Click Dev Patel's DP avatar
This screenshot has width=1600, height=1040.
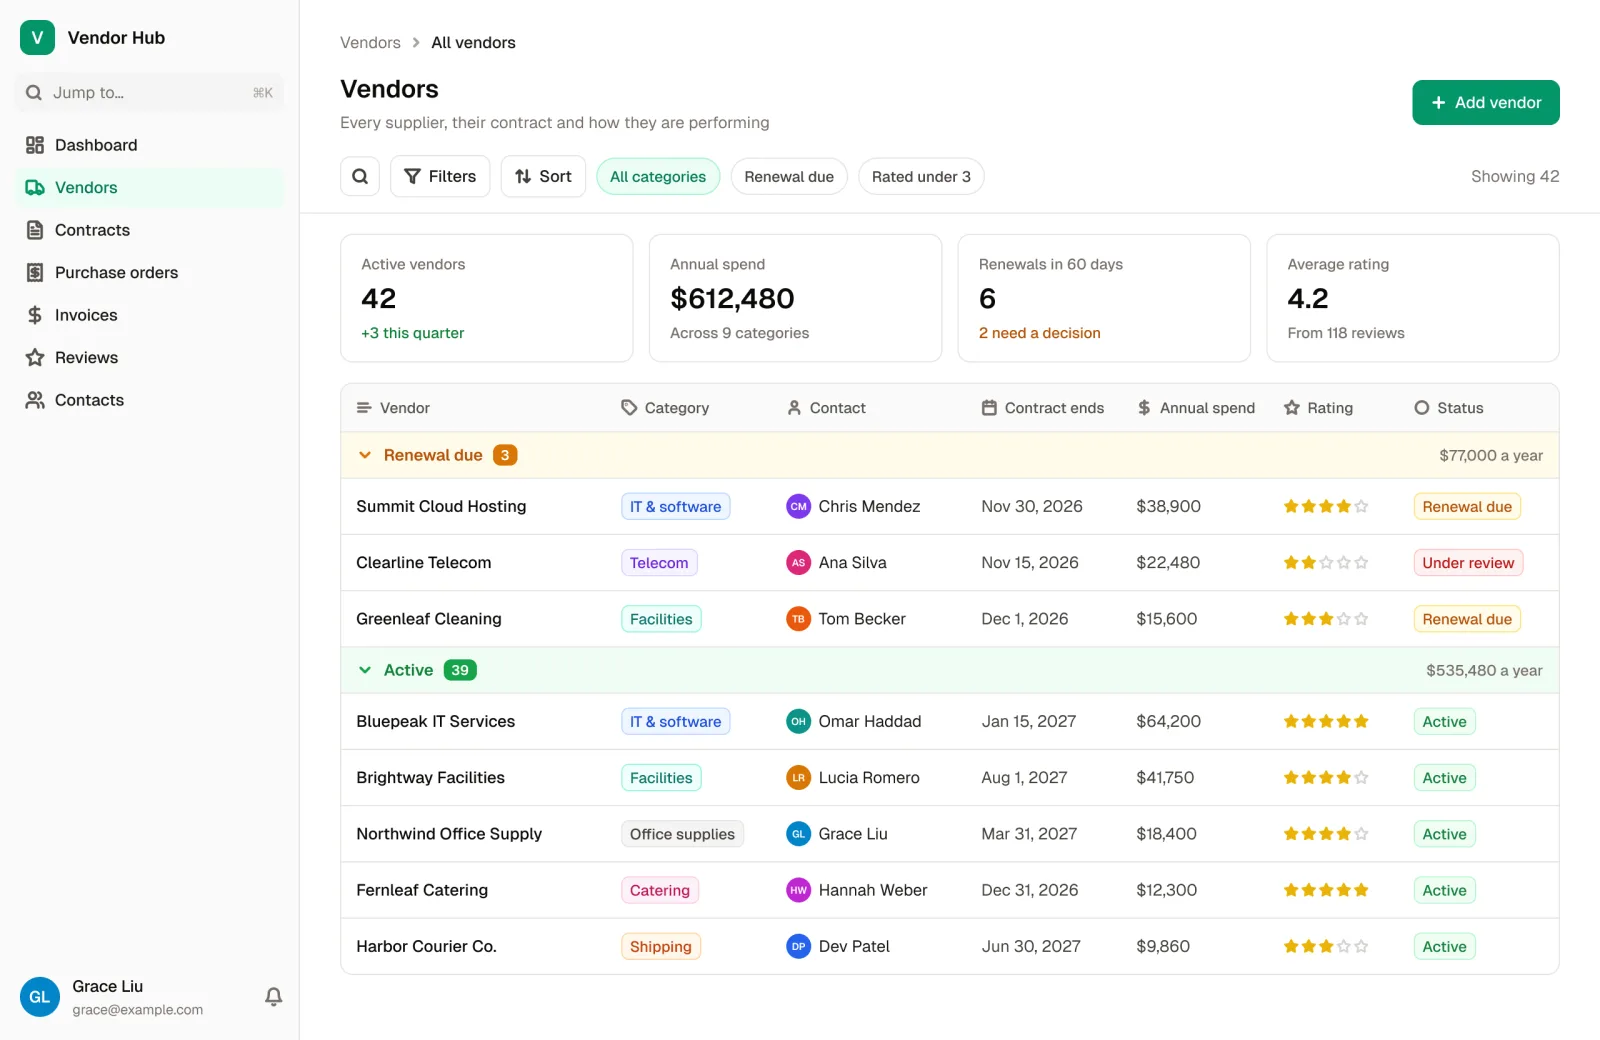(x=798, y=946)
